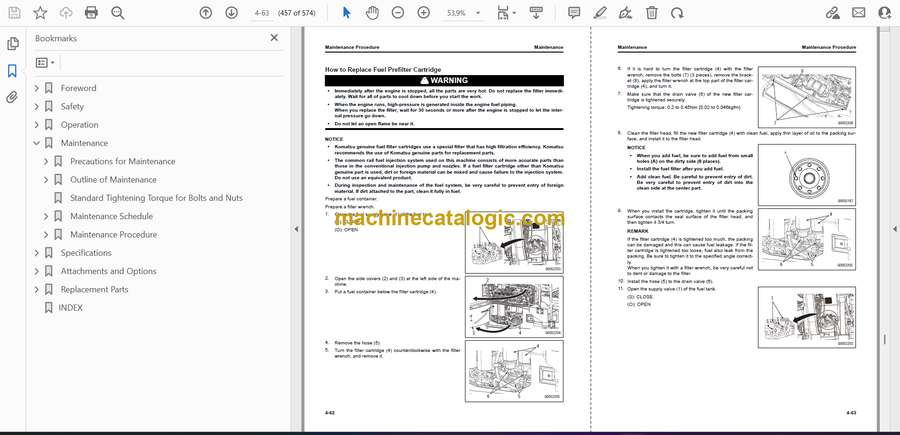
Task: Expand Attachments and Options bookmark
Action: point(37,271)
